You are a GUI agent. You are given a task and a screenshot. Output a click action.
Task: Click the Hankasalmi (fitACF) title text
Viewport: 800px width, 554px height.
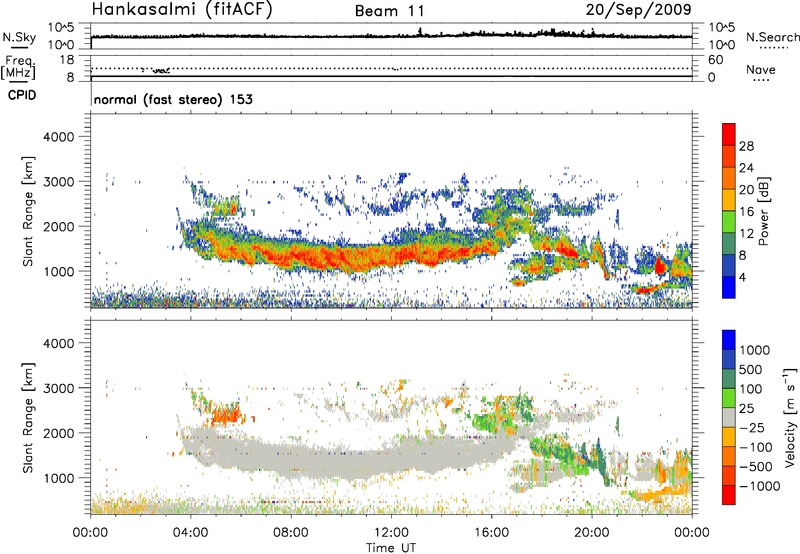coord(182,9)
